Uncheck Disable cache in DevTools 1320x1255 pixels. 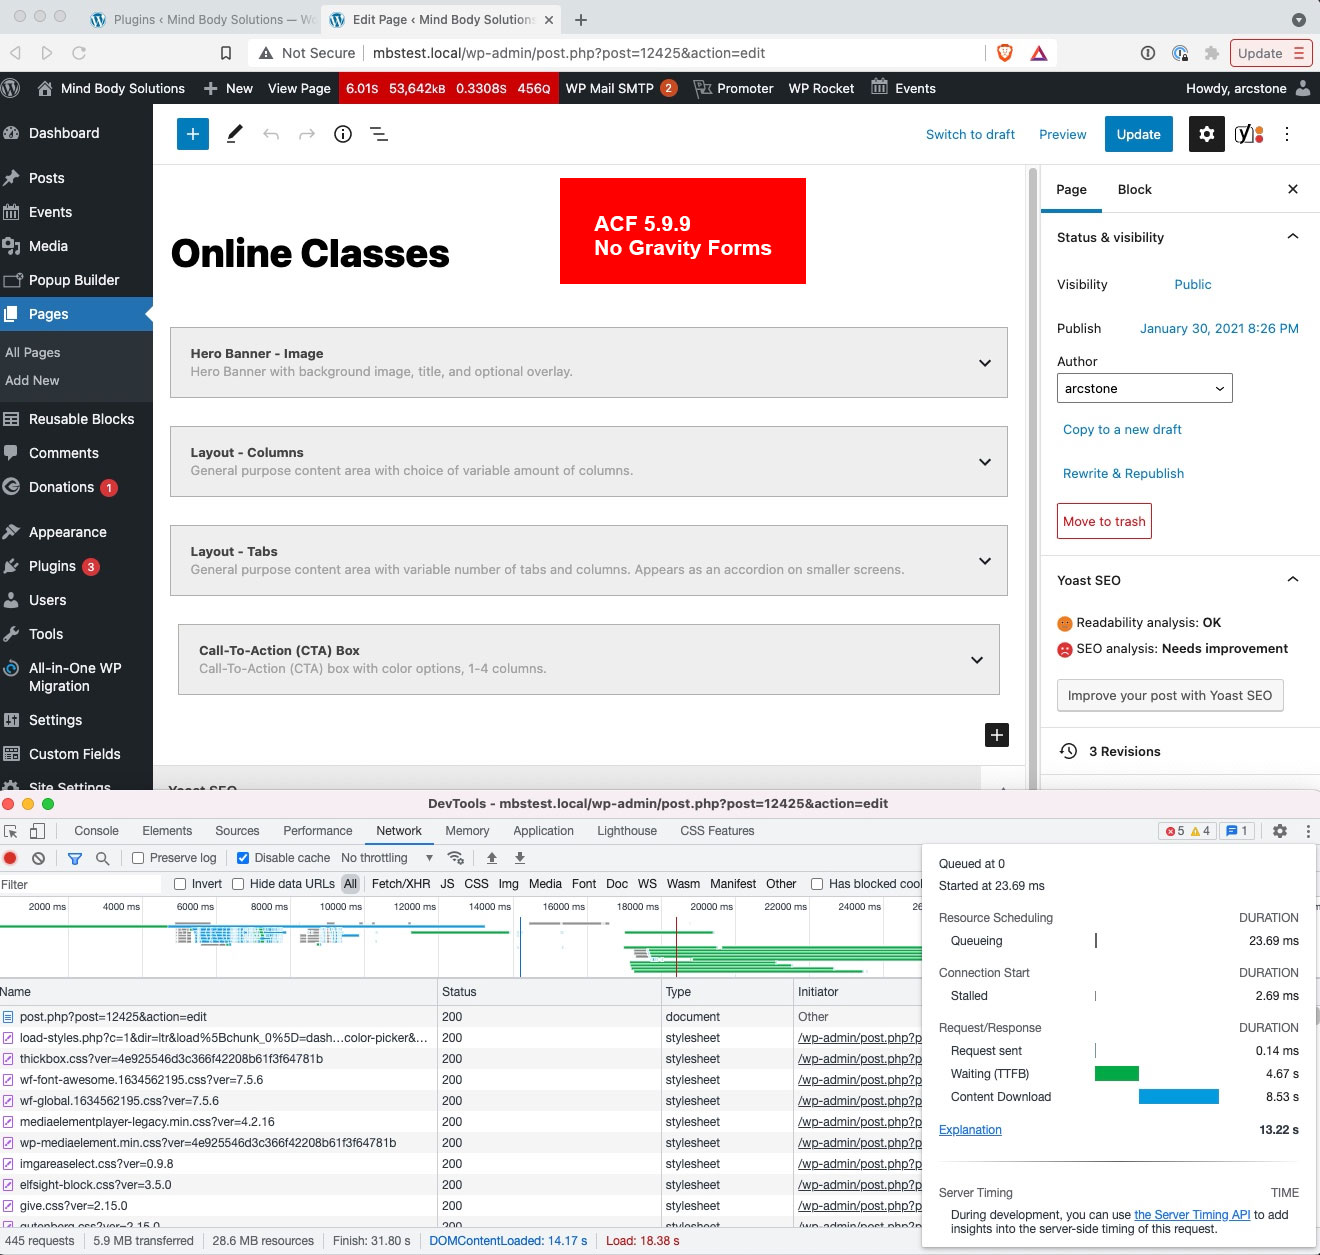pyautogui.click(x=243, y=857)
